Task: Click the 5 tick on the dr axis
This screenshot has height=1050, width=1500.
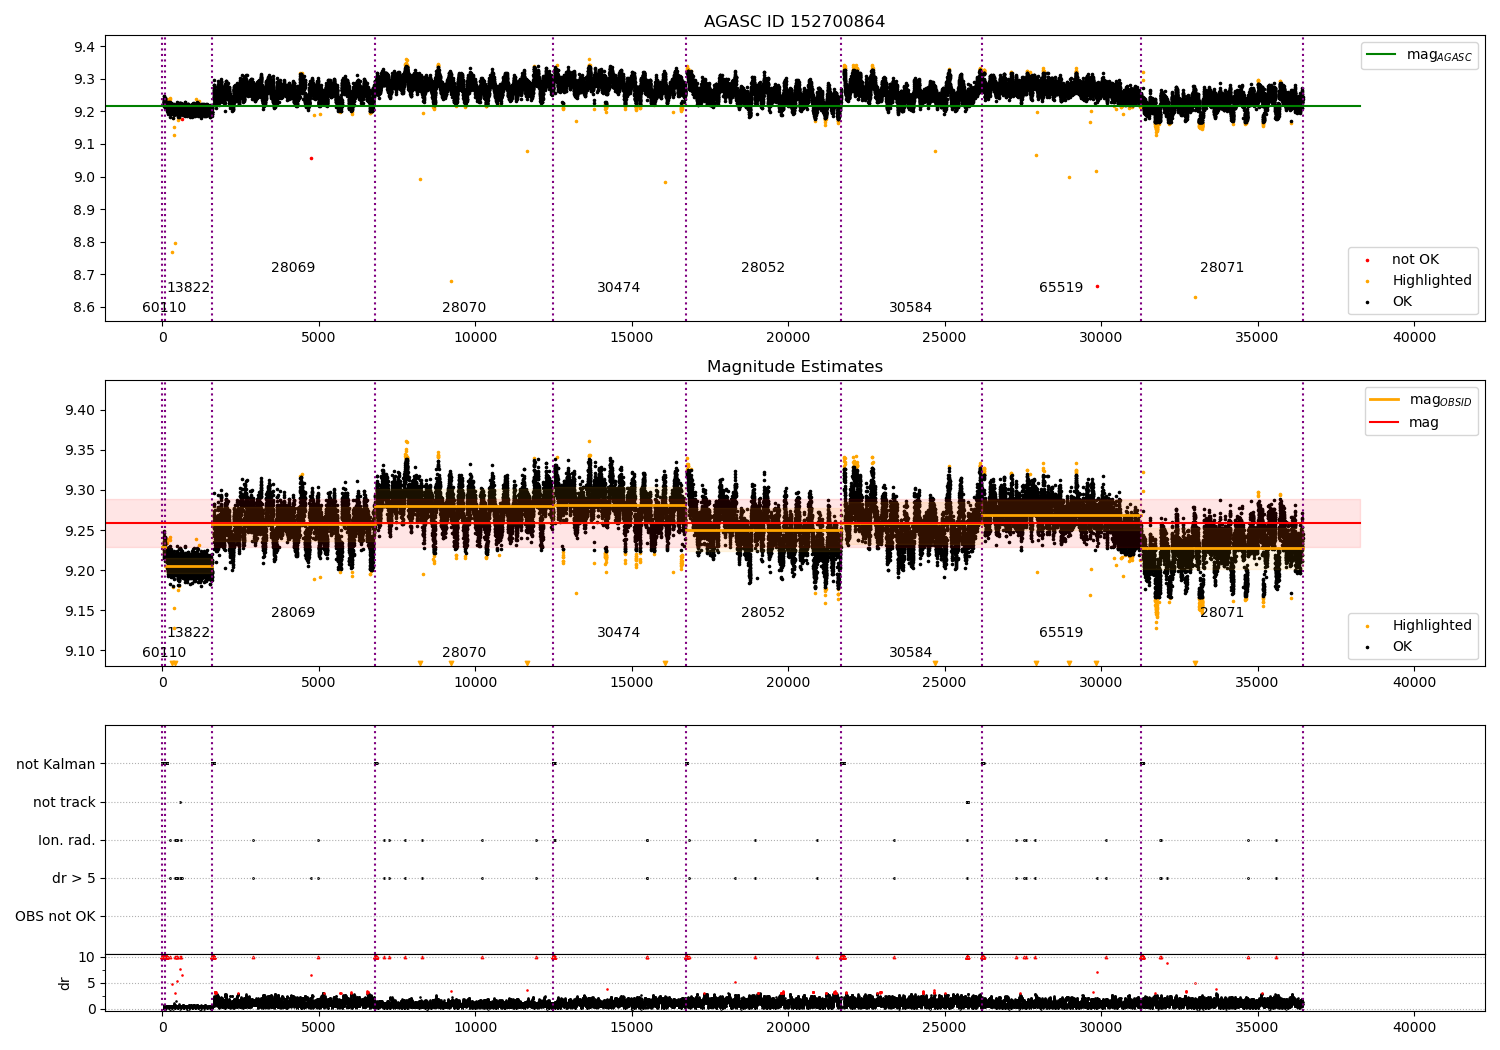Action: pos(91,984)
